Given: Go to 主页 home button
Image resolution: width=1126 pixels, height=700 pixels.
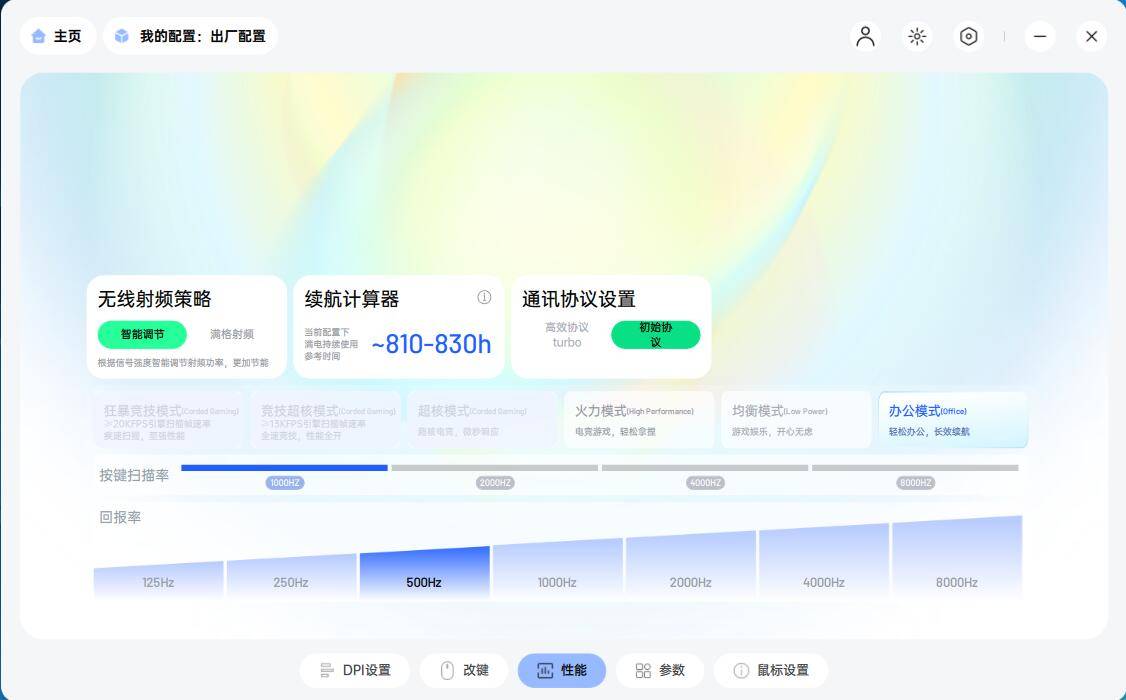Looking at the screenshot, I should click(x=57, y=36).
